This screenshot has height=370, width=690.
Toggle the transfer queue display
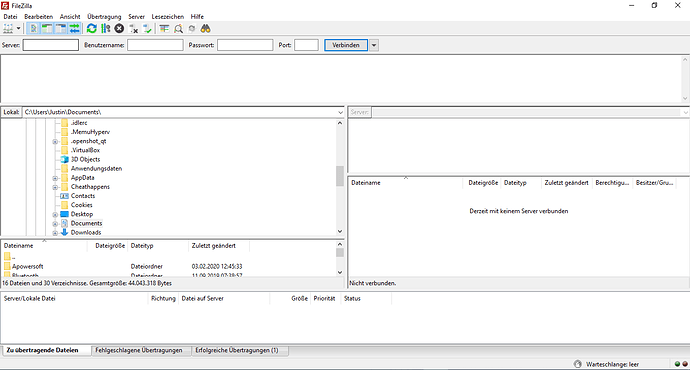74,29
